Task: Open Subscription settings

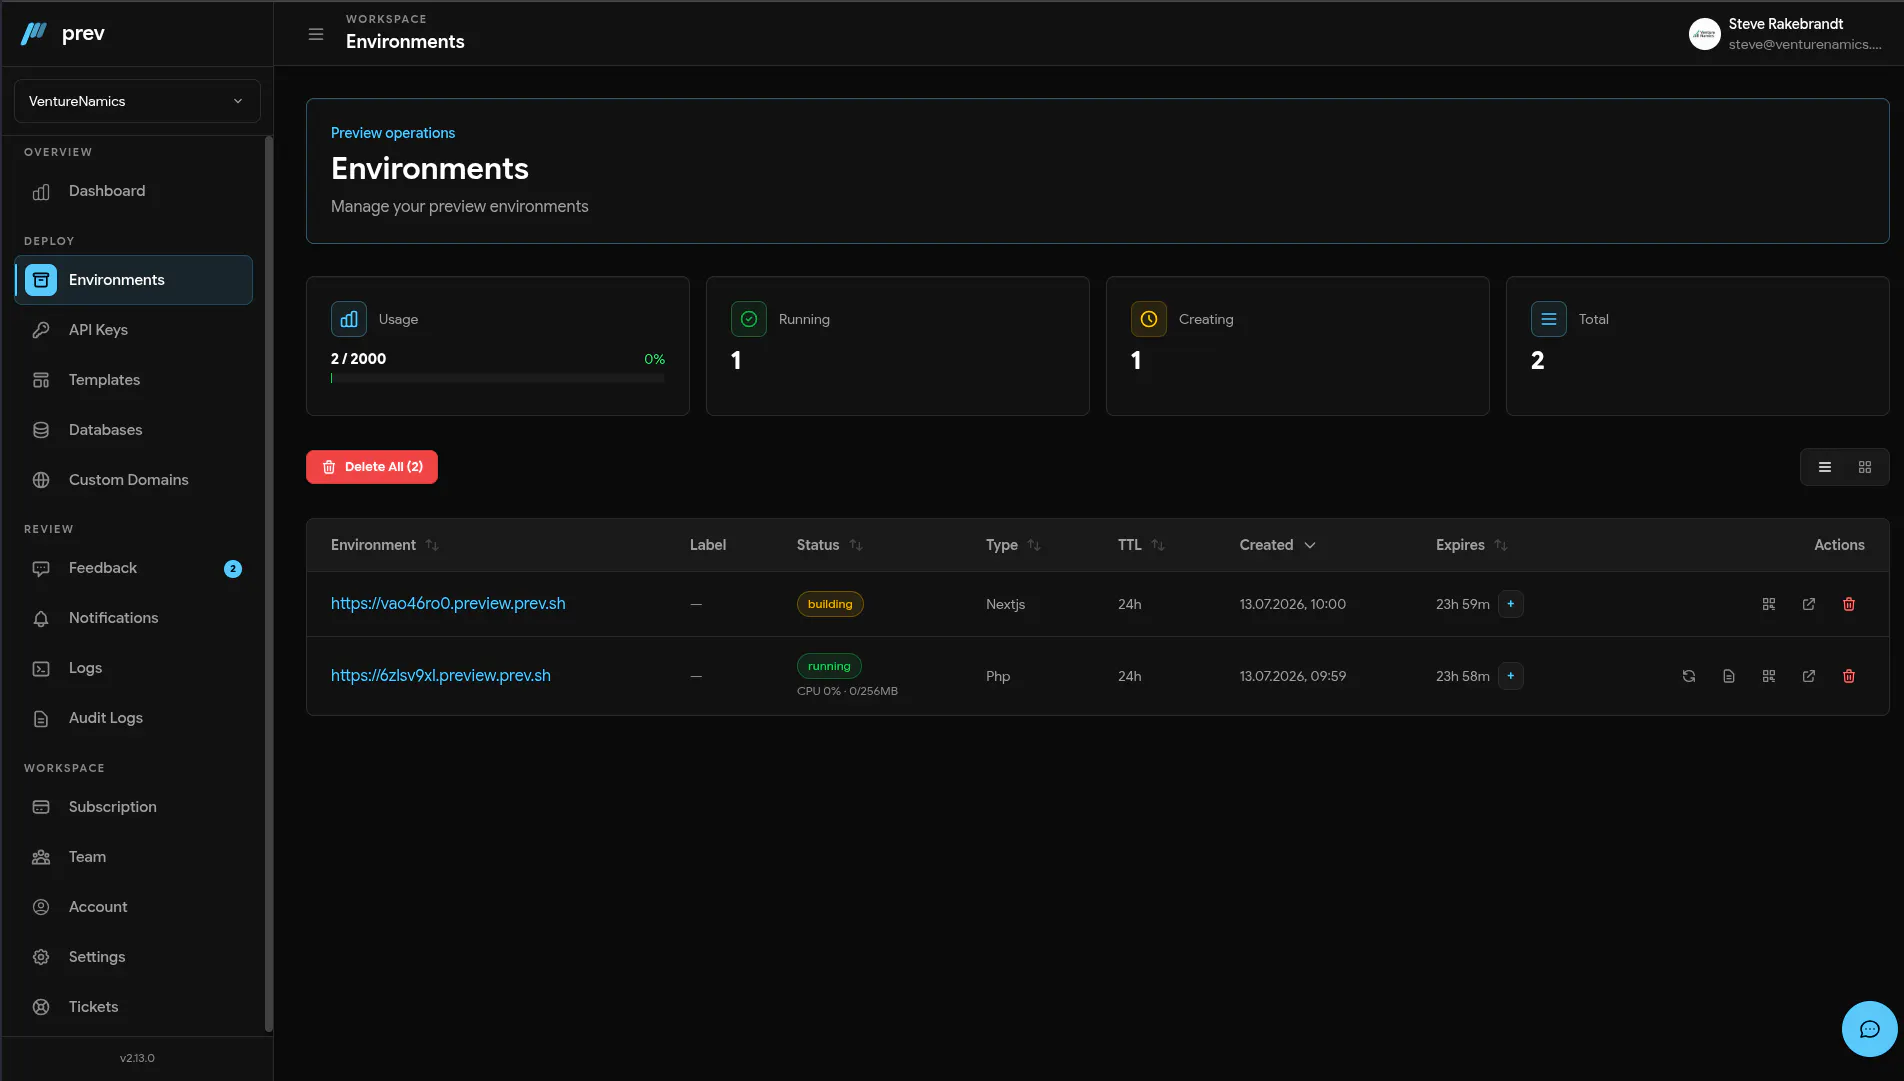Action: pyautogui.click(x=134, y=807)
